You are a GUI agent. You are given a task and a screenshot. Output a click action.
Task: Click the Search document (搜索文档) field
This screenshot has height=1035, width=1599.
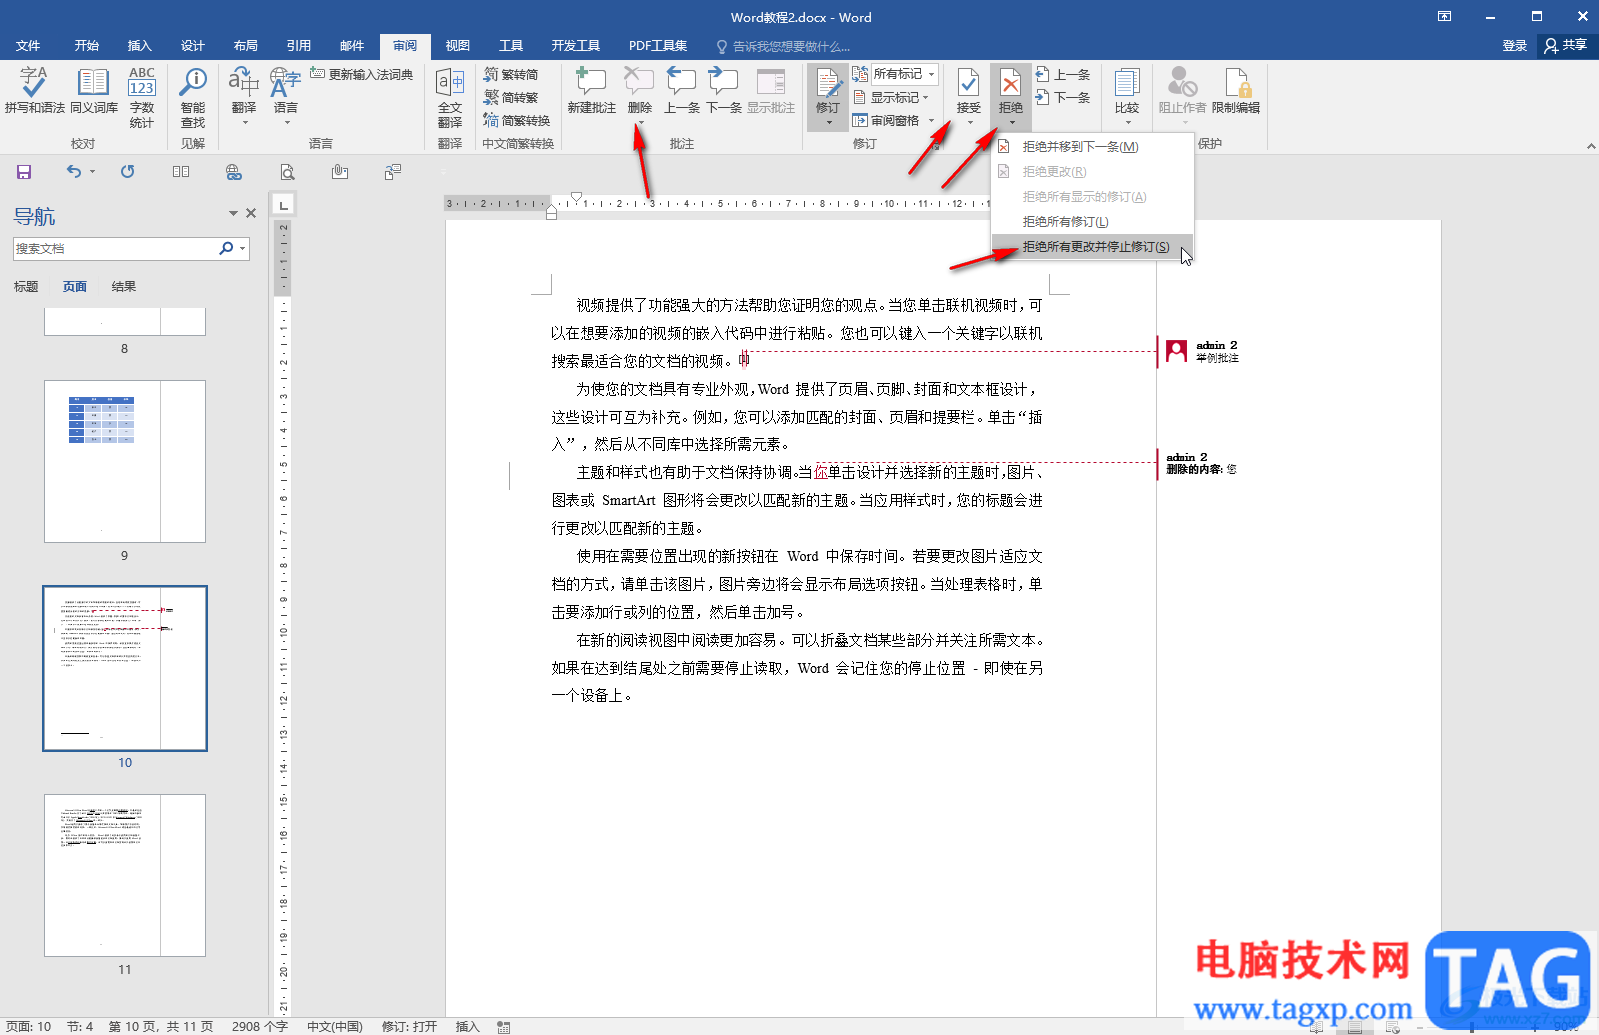pyautogui.click(x=115, y=248)
